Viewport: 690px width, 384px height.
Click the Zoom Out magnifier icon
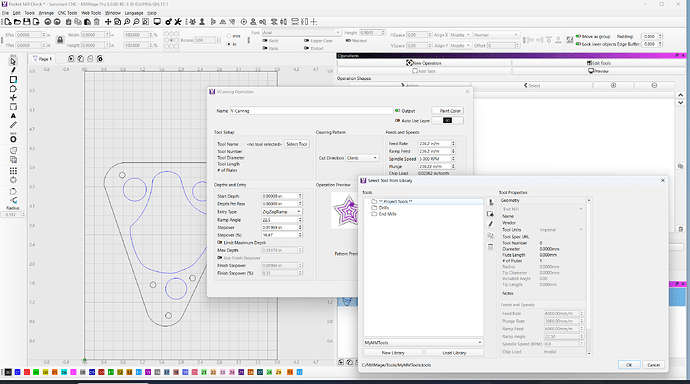pyautogui.click(x=136, y=22)
